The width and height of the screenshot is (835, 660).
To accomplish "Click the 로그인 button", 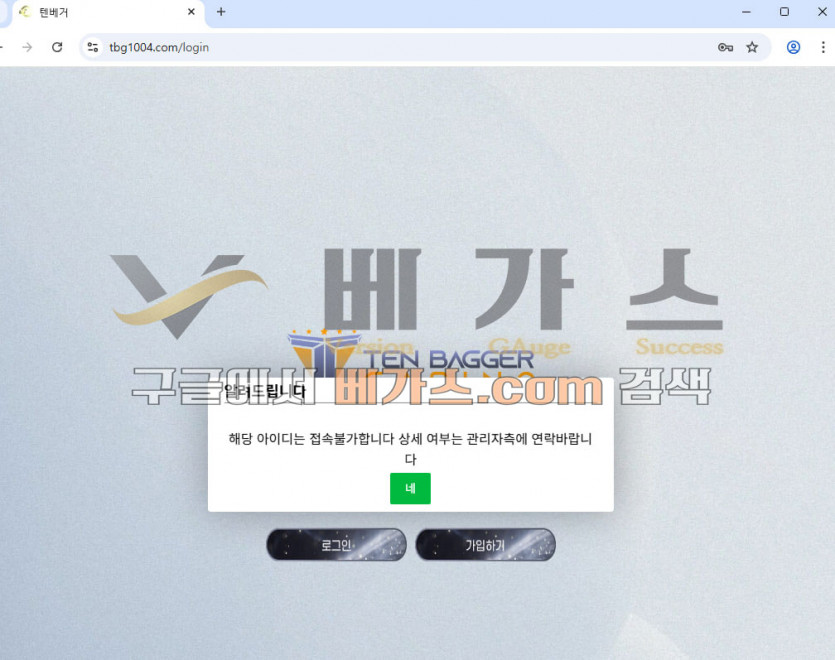I will coord(336,544).
